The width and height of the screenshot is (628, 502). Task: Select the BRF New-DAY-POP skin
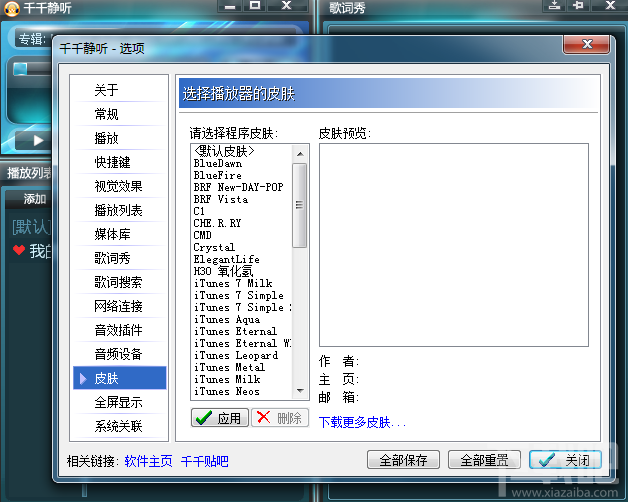pyautogui.click(x=242, y=187)
